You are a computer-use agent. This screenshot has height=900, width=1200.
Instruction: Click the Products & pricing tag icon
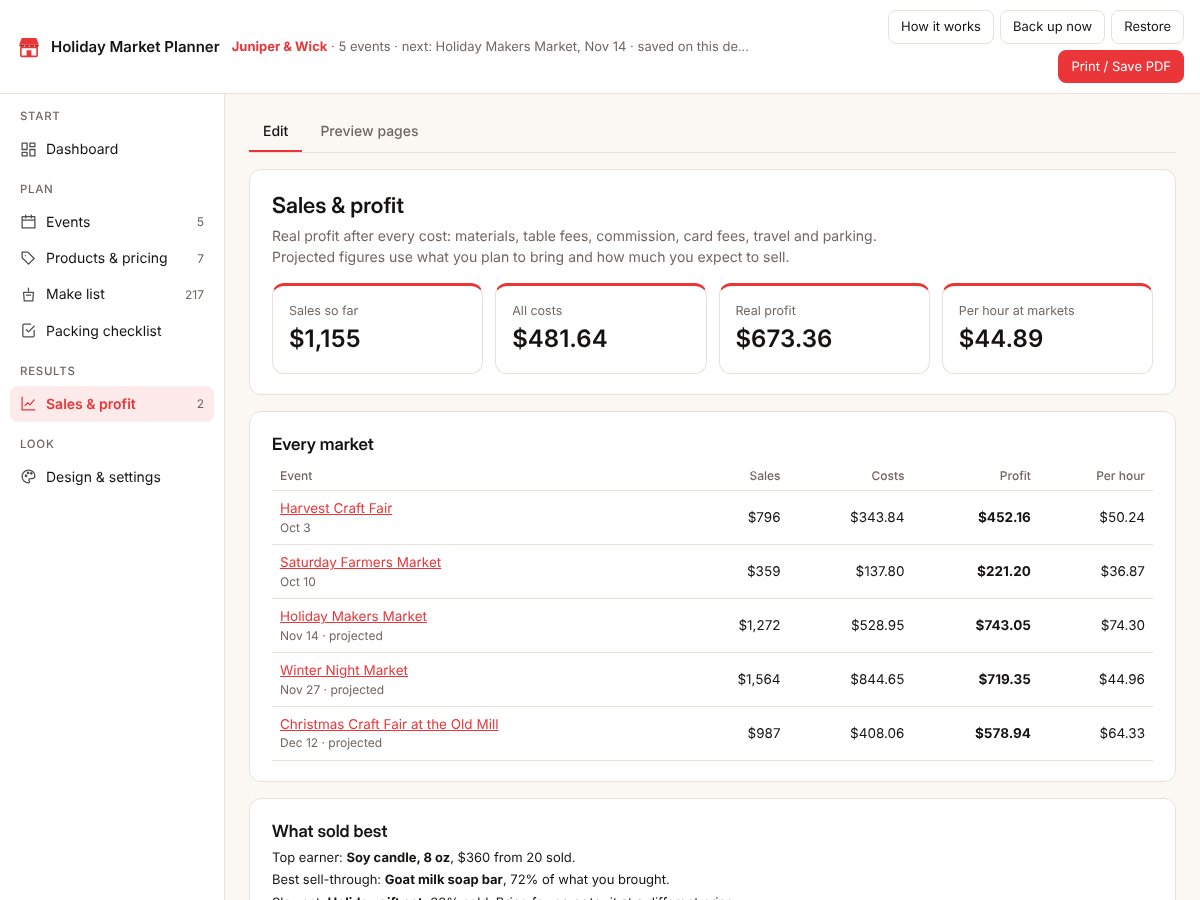(28, 258)
